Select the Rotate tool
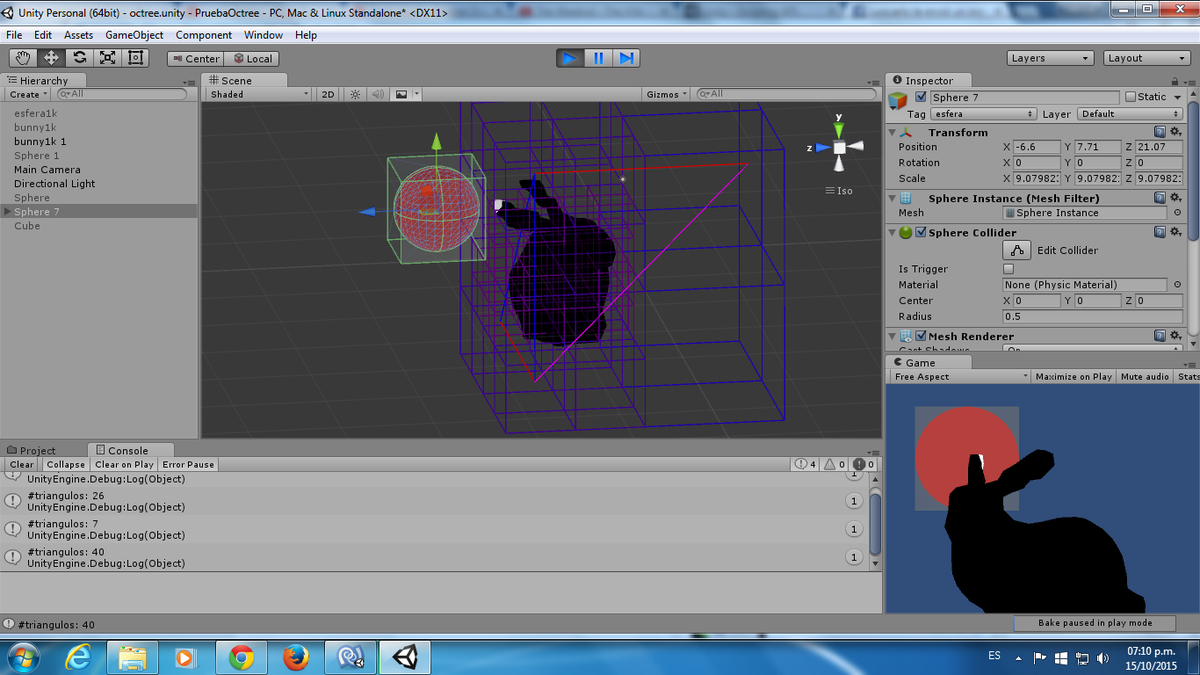The width and height of the screenshot is (1200, 675). click(79, 58)
